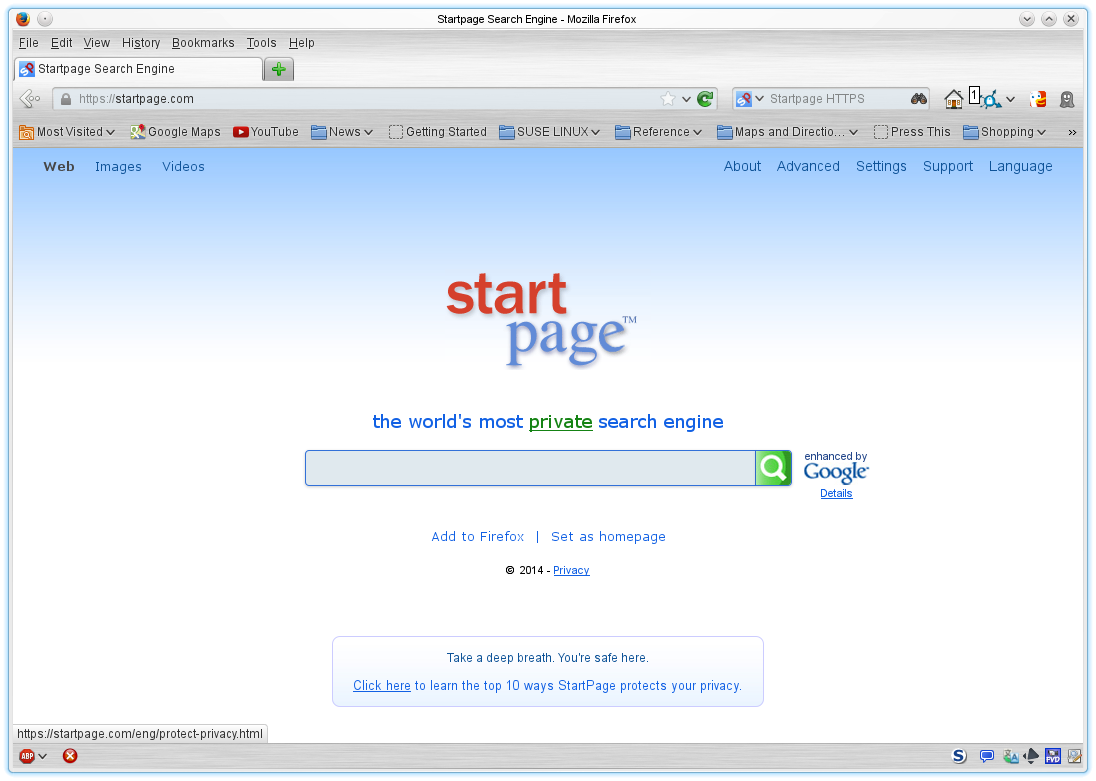Open the Adblock Plus dropdown arrow

tap(43, 756)
